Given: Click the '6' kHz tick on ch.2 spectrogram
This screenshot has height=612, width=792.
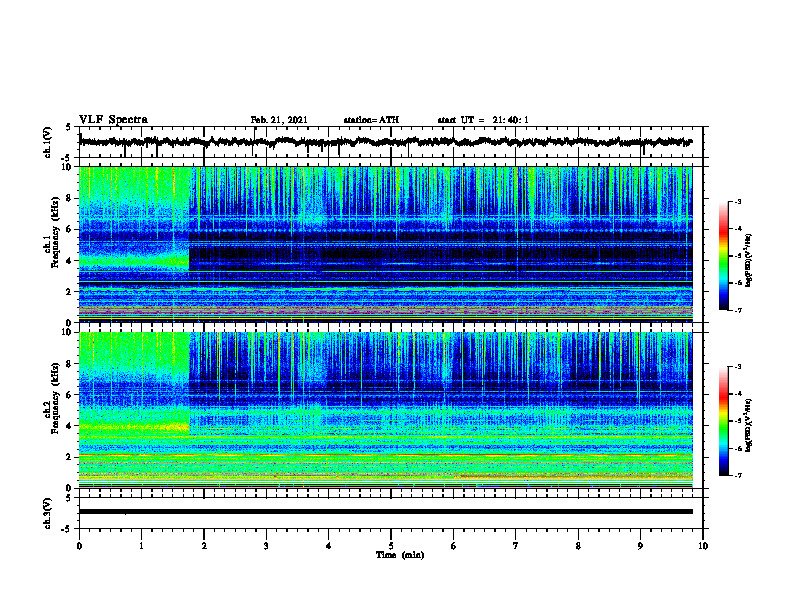Looking at the screenshot, I should (70, 395).
